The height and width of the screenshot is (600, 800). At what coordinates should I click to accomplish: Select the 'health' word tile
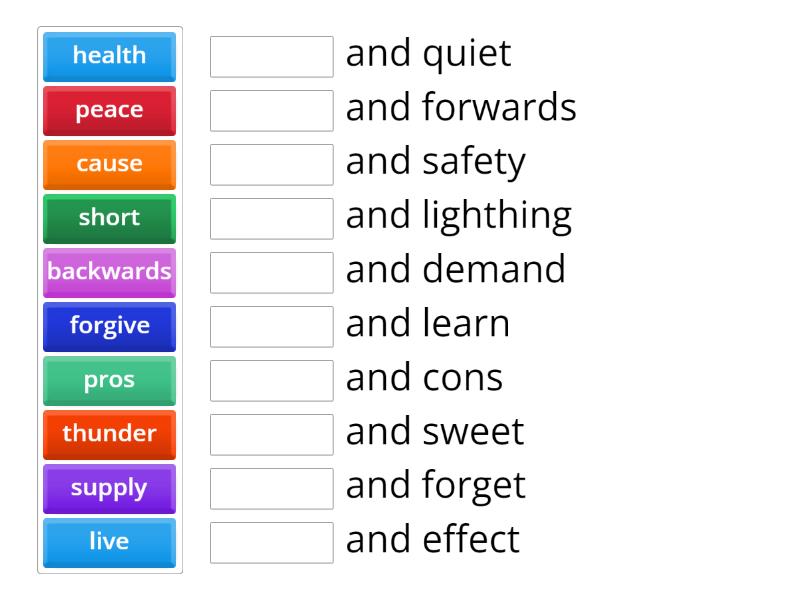pos(109,56)
